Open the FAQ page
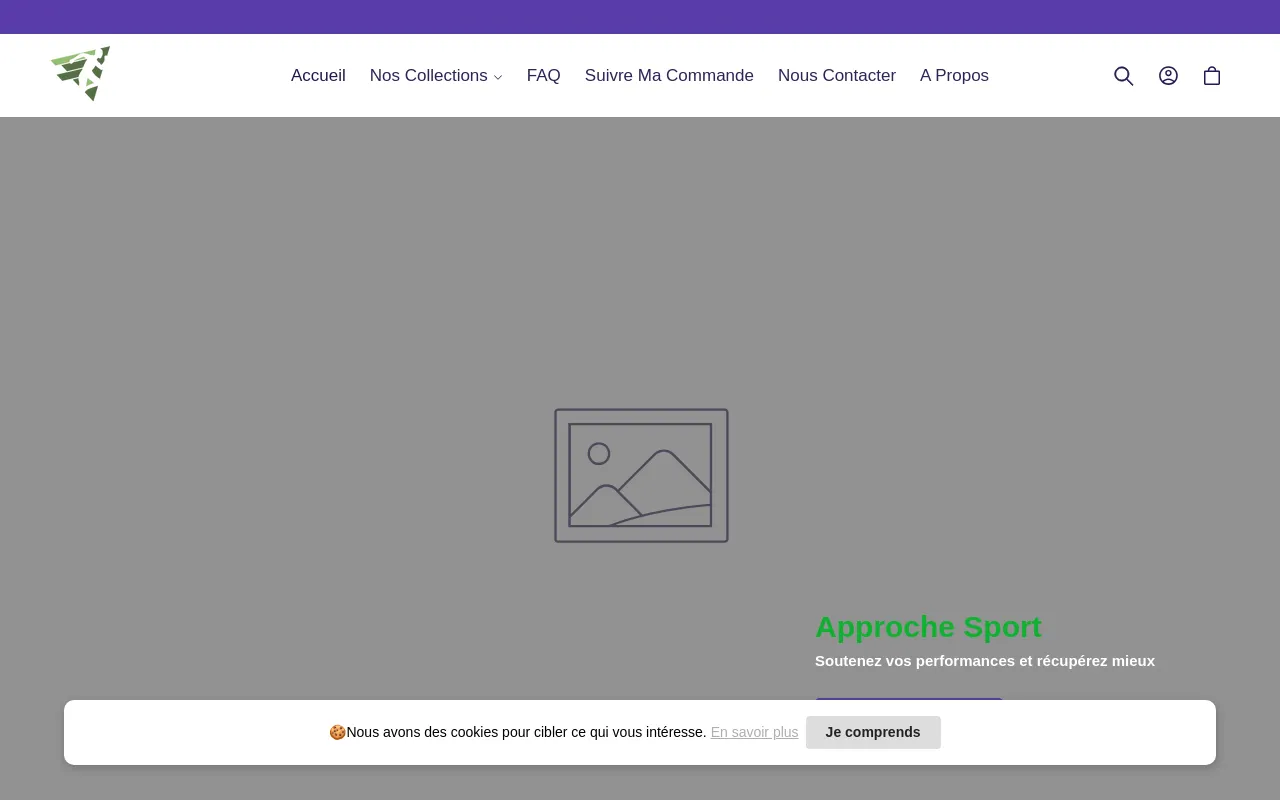 (x=543, y=75)
